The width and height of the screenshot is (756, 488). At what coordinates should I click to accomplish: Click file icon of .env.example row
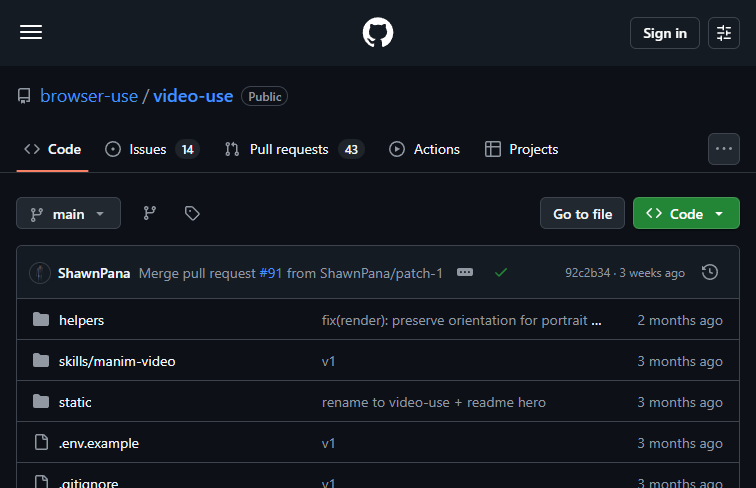(x=41, y=442)
